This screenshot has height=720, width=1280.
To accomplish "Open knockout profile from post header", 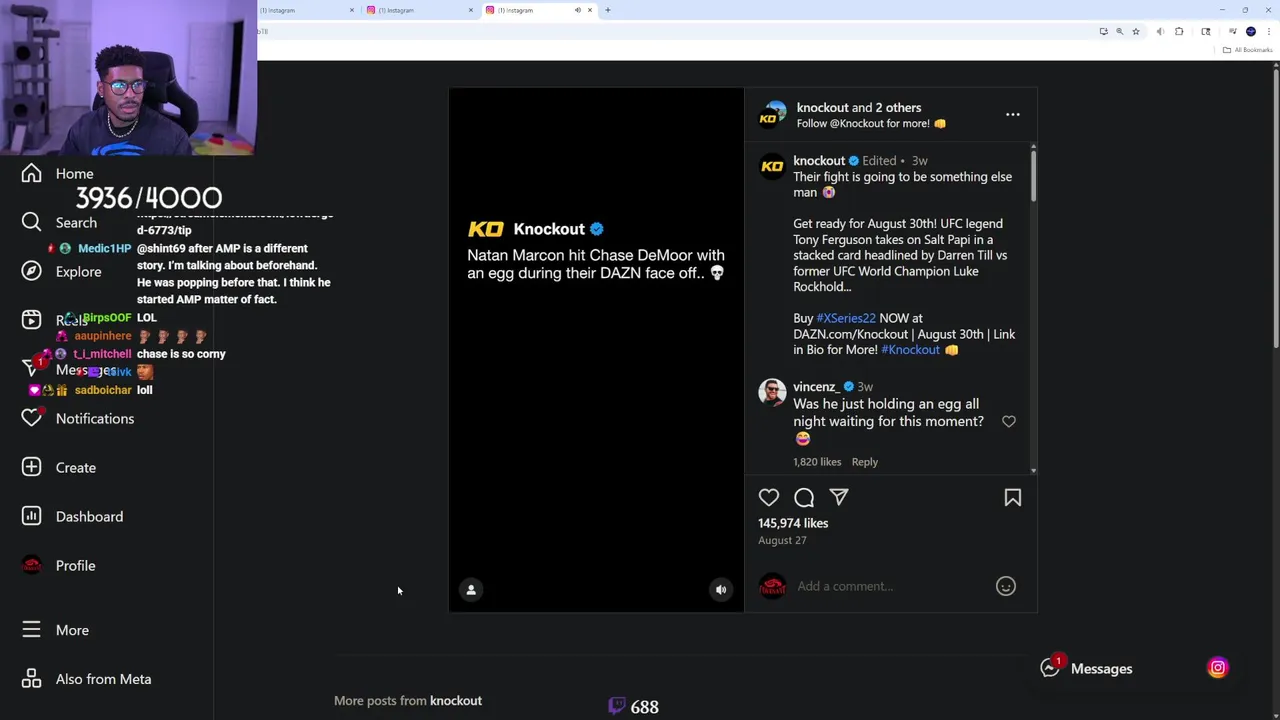I will tap(822, 108).
